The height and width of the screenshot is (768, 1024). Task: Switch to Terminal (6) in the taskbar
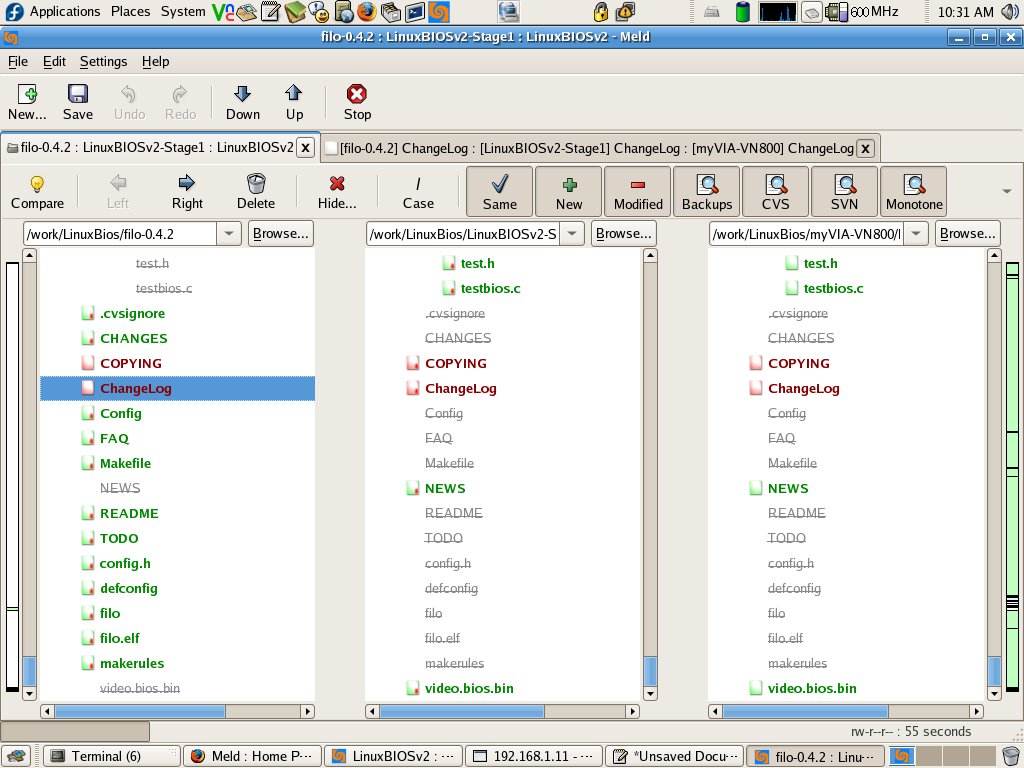112,756
